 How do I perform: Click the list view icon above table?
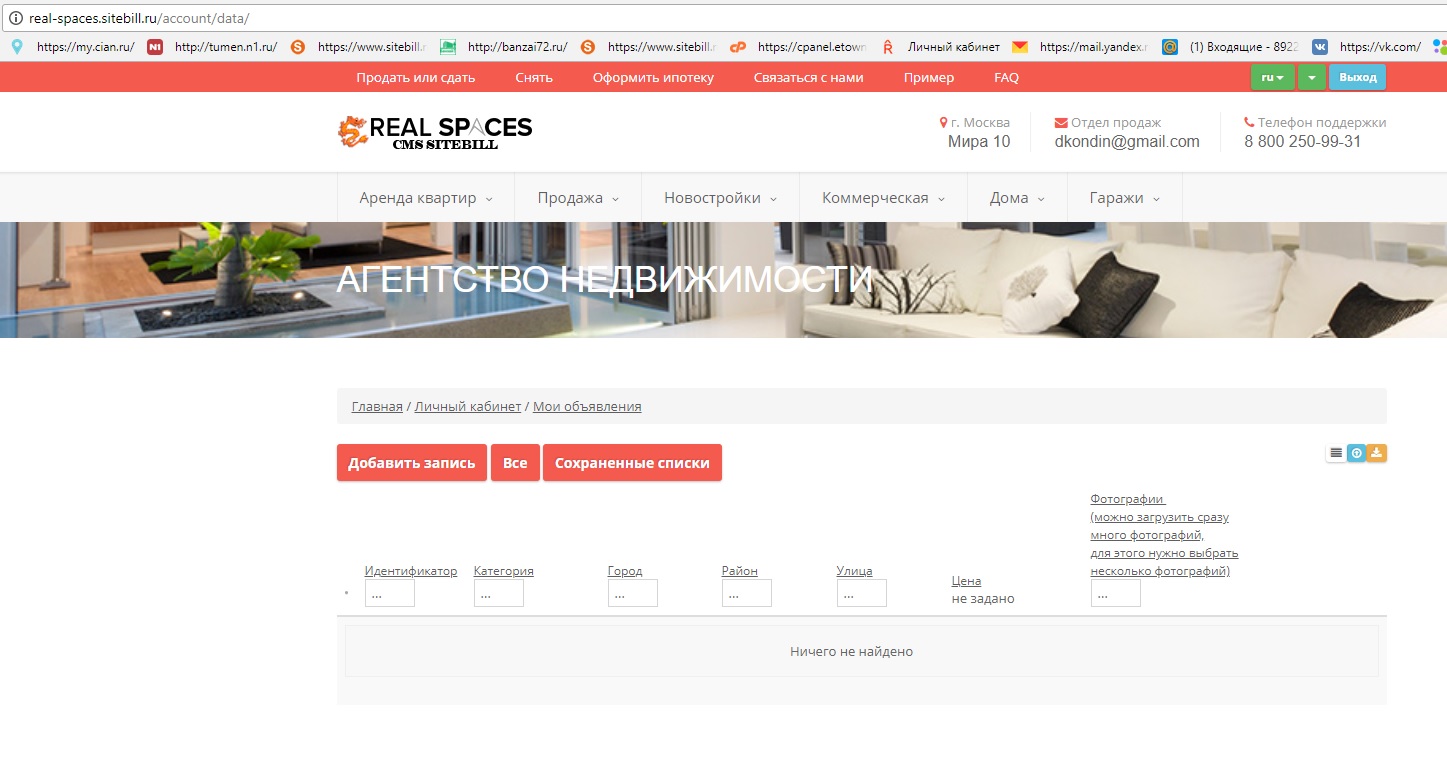tap(1336, 453)
